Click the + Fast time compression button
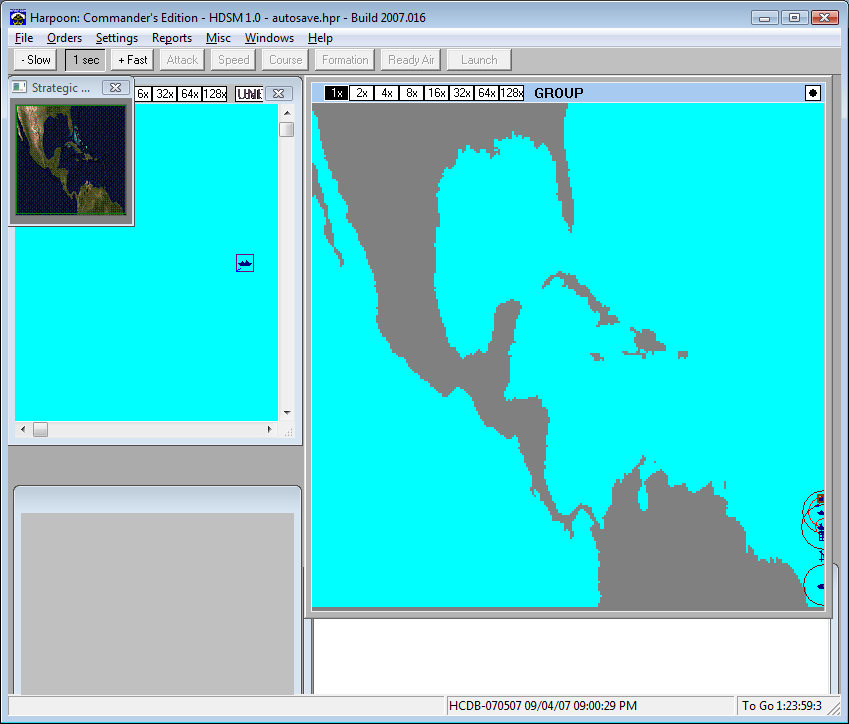This screenshot has height=724, width=849. pos(133,60)
